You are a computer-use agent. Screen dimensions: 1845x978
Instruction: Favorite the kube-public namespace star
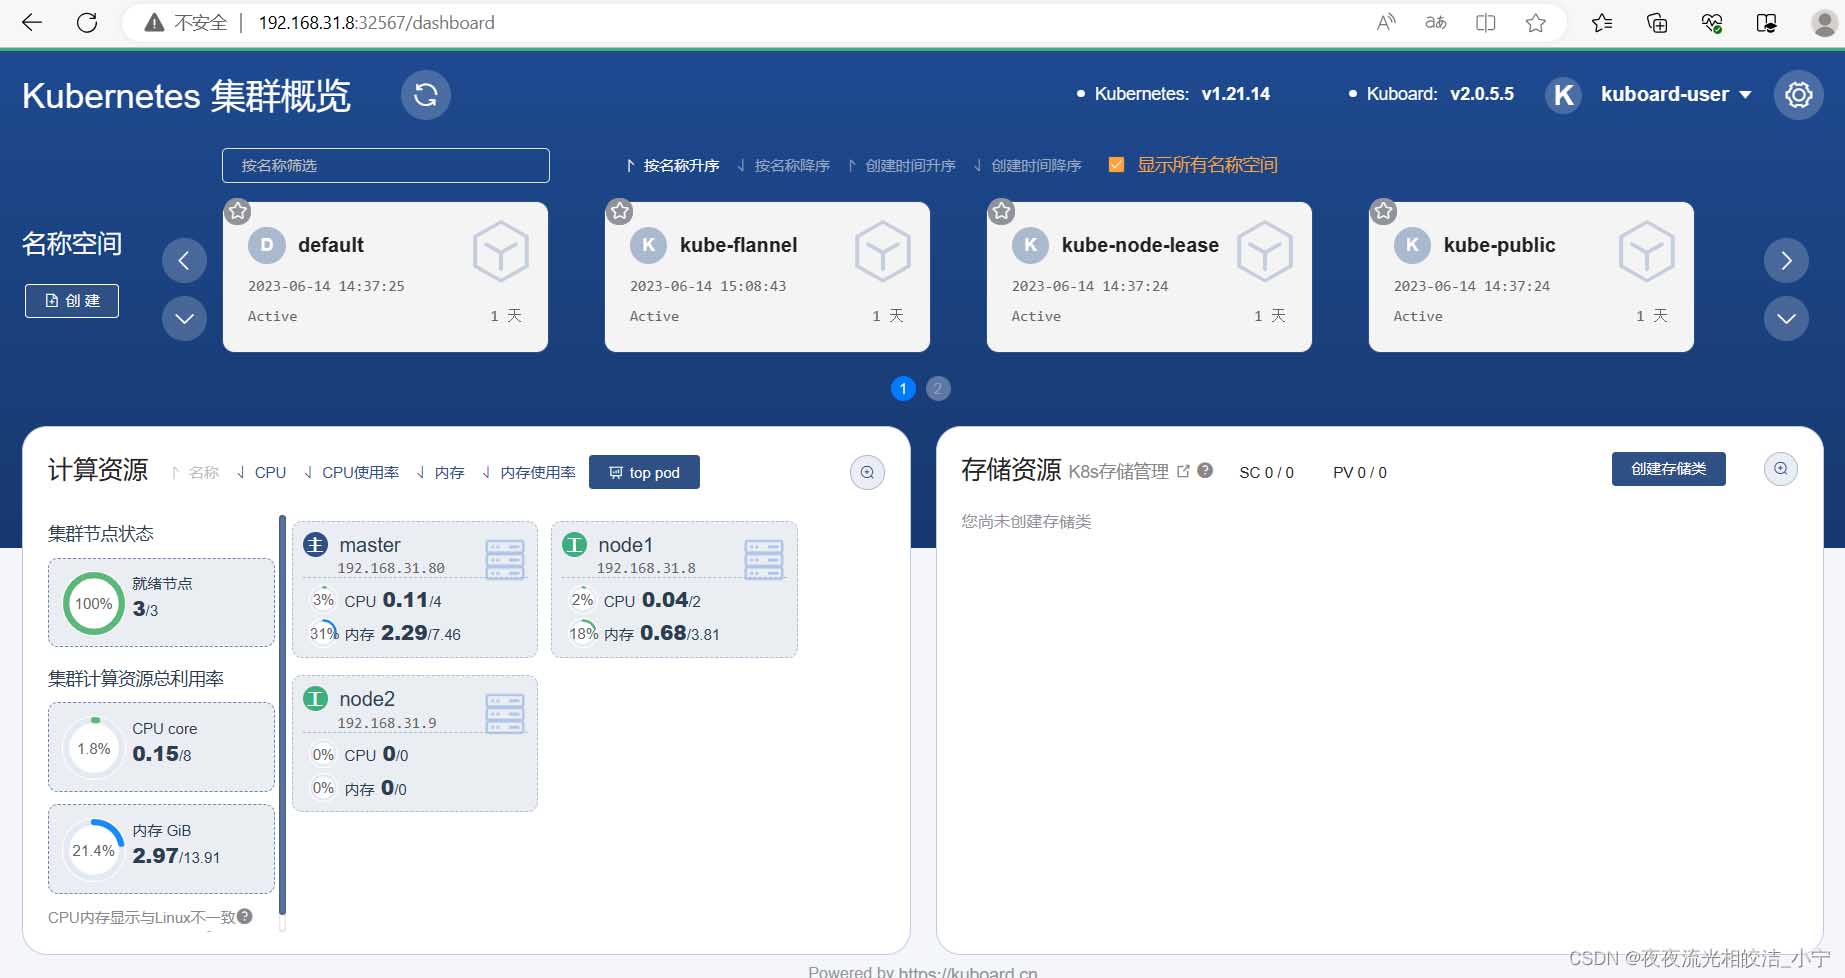coord(1384,211)
